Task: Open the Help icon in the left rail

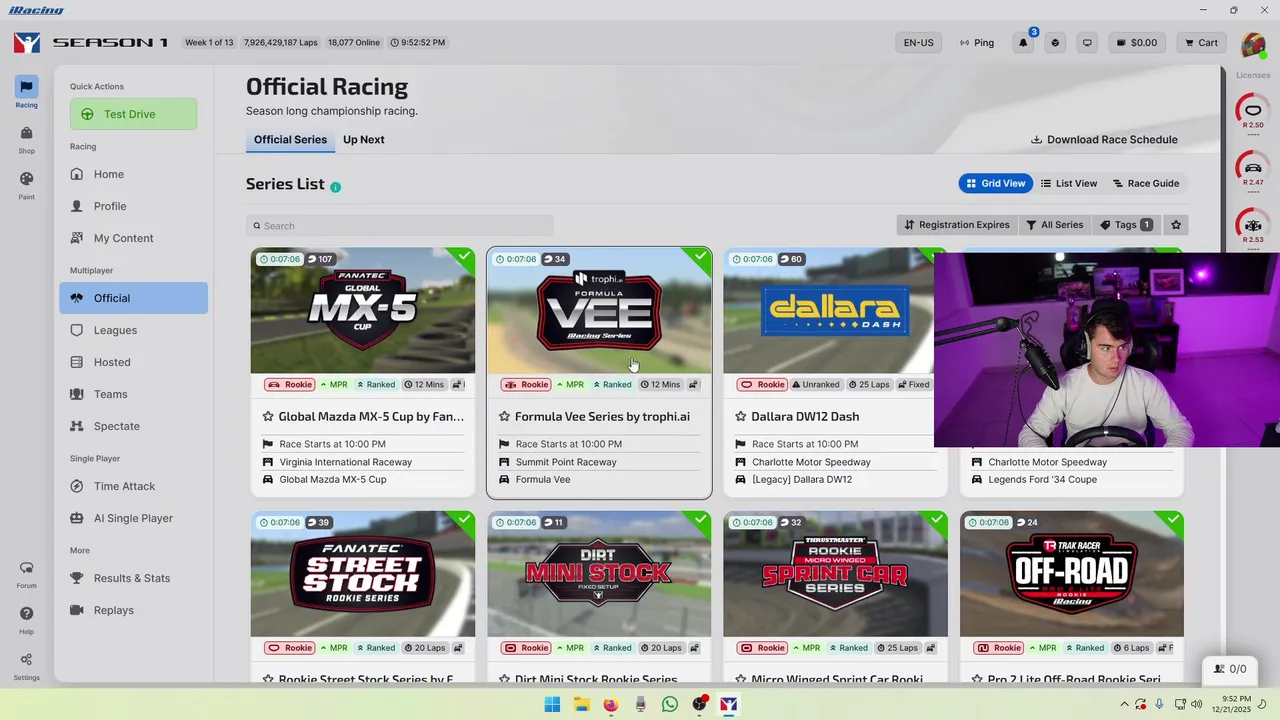Action: 26,620
